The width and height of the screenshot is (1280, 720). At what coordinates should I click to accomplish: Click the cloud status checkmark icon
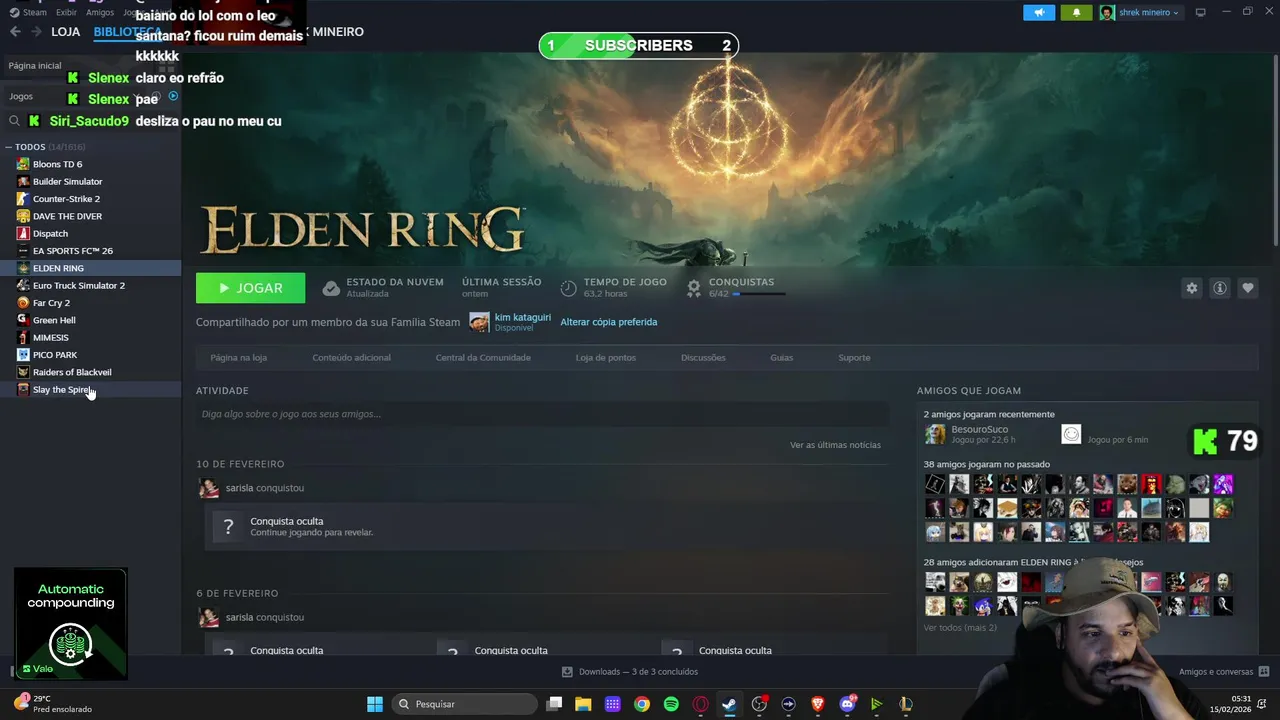(x=331, y=288)
